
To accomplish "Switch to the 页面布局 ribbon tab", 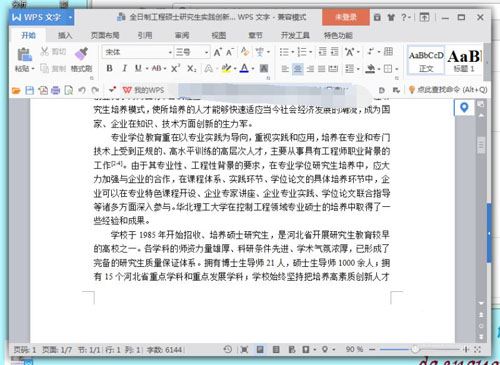I will [105, 35].
